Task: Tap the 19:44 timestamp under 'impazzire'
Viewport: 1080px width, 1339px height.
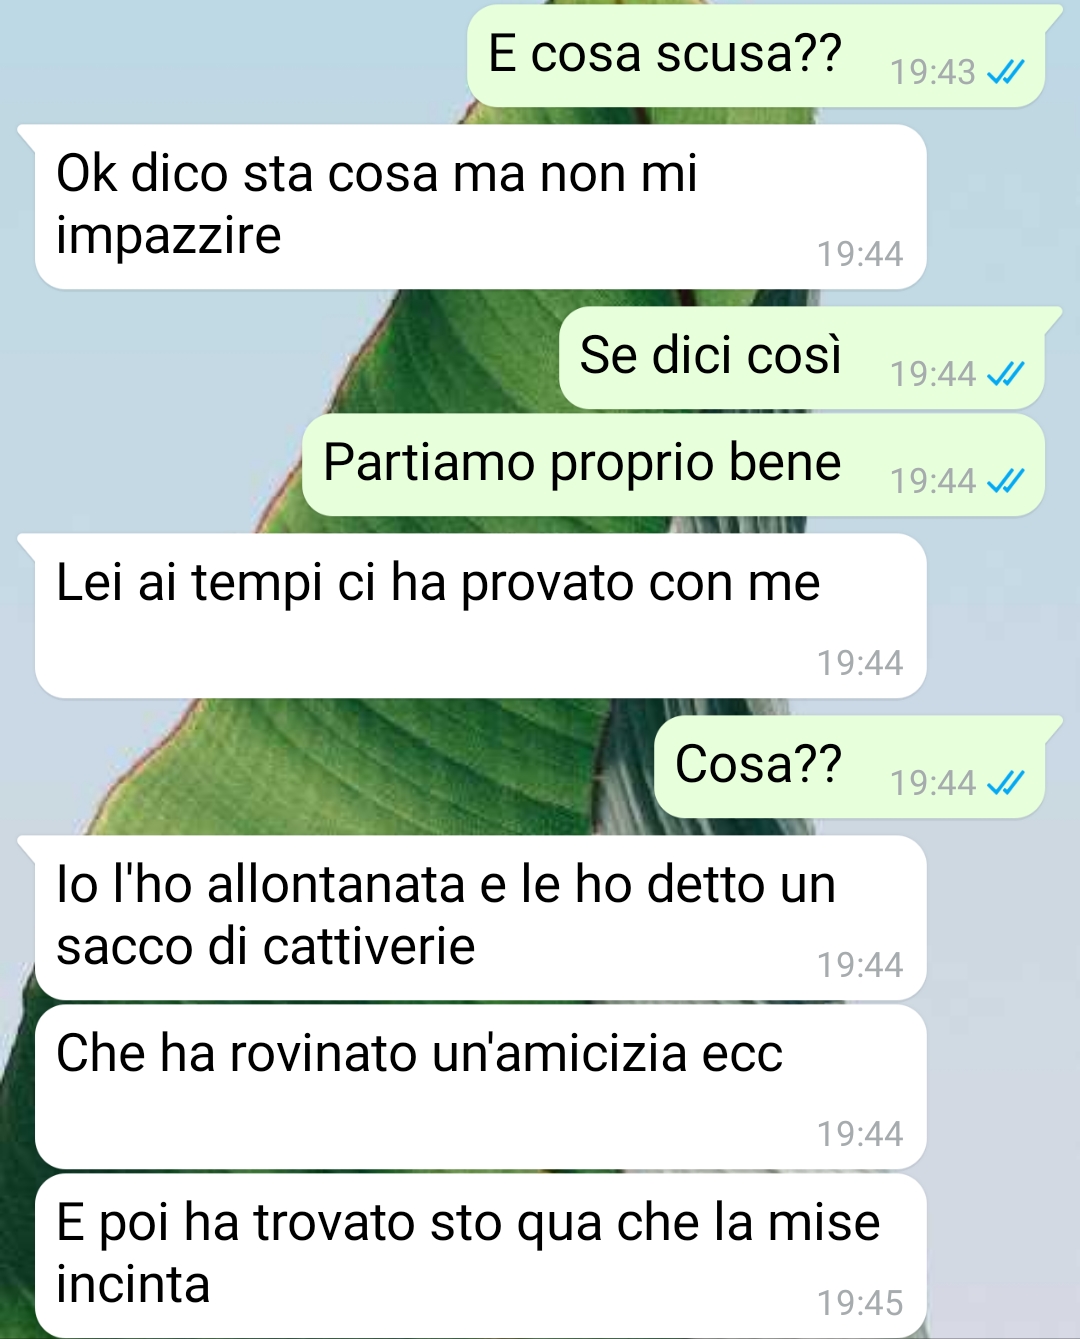Action: click(x=860, y=255)
